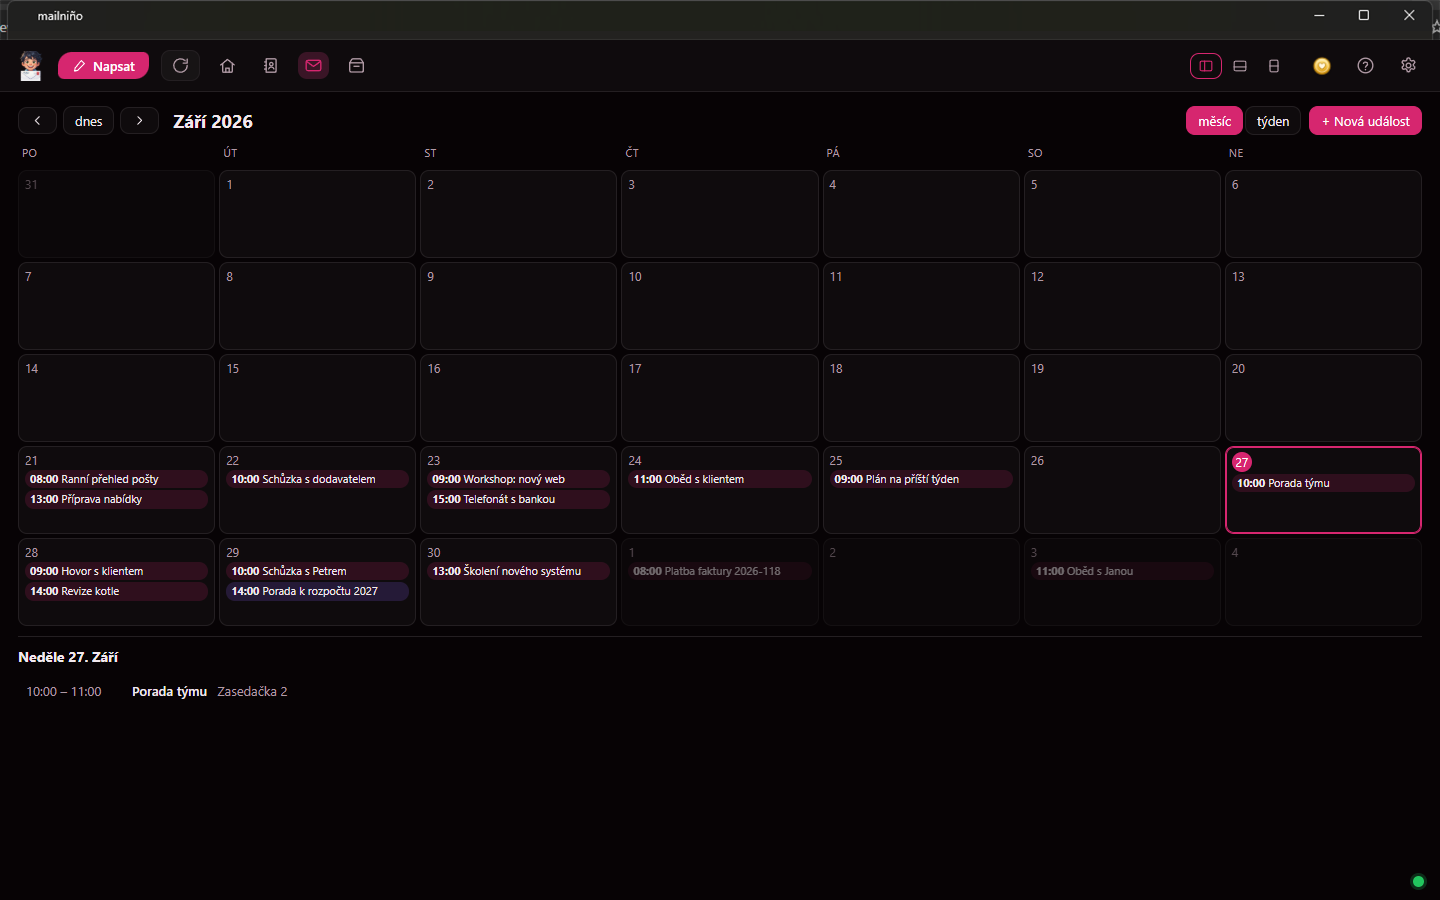The width and height of the screenshot is (1440, 900).
Task: Open the Schůzka s dodavatelem event
Action: coord(317,480)
